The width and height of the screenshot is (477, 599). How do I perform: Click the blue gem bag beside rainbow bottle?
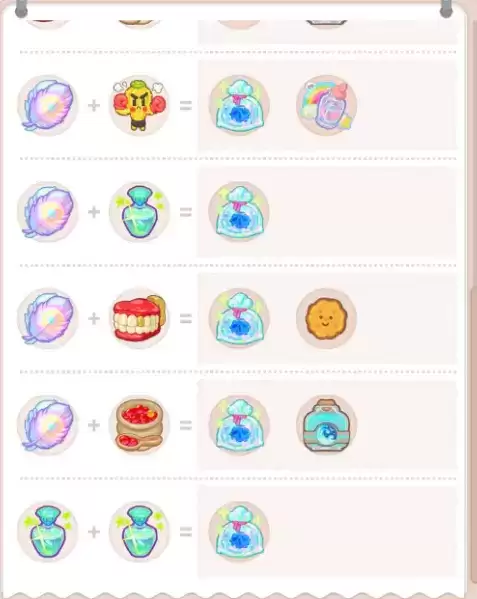(x=239, y=105)
